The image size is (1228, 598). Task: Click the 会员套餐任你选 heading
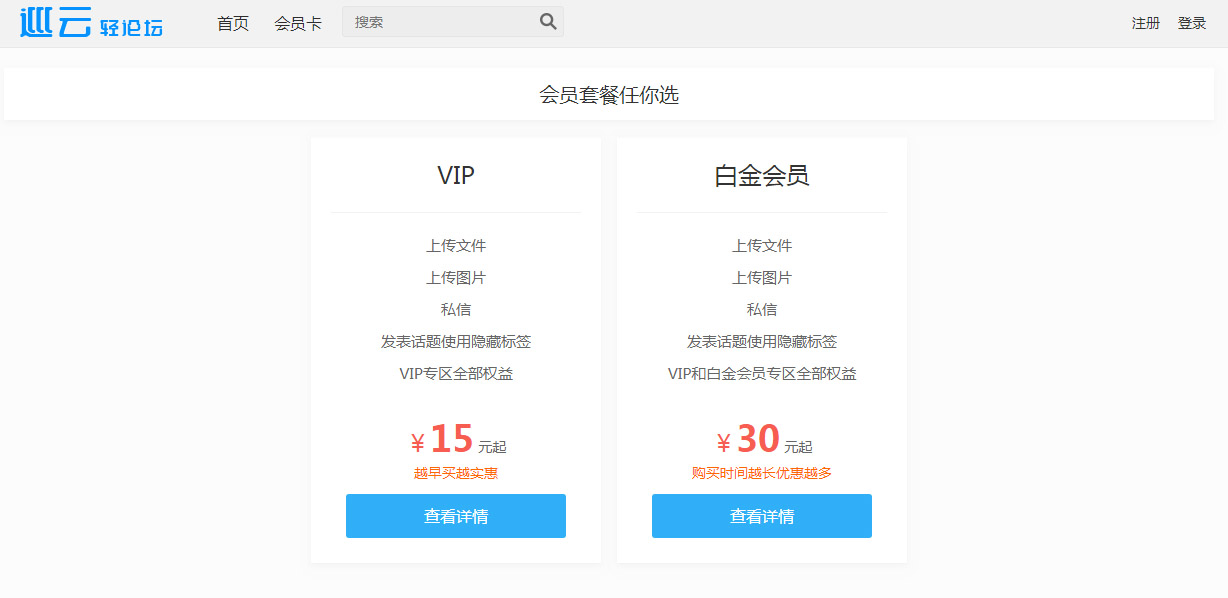609,95
